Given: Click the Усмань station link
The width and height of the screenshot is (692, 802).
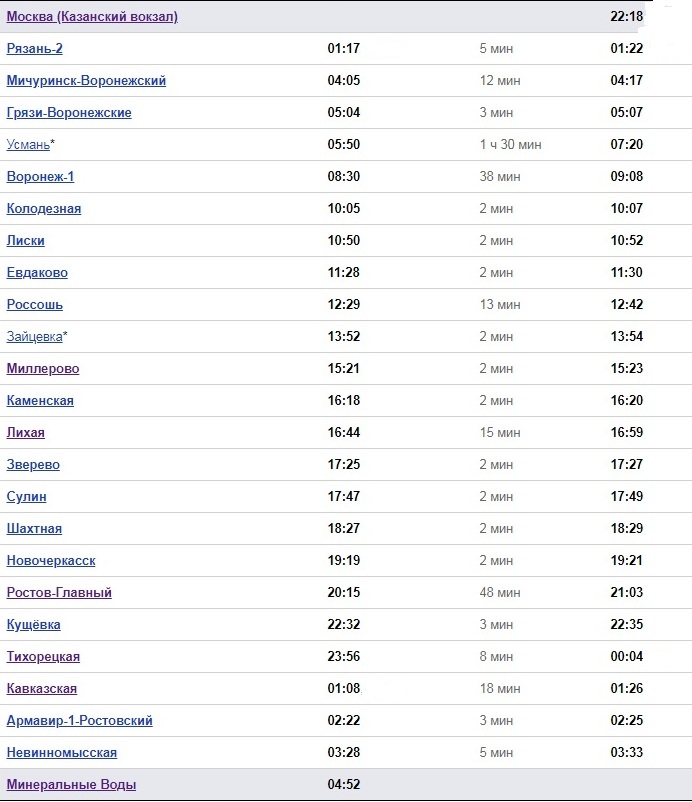Looking at the screenshot, I should (28, 145).
